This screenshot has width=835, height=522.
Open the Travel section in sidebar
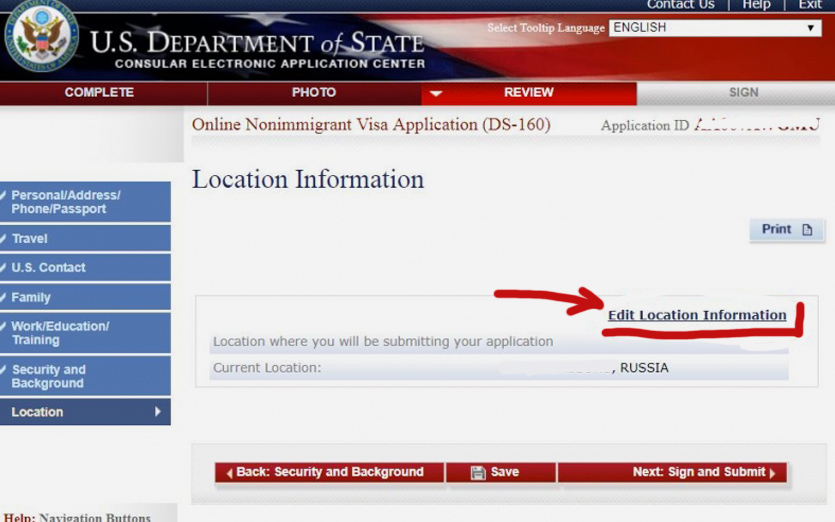point(85,238)
